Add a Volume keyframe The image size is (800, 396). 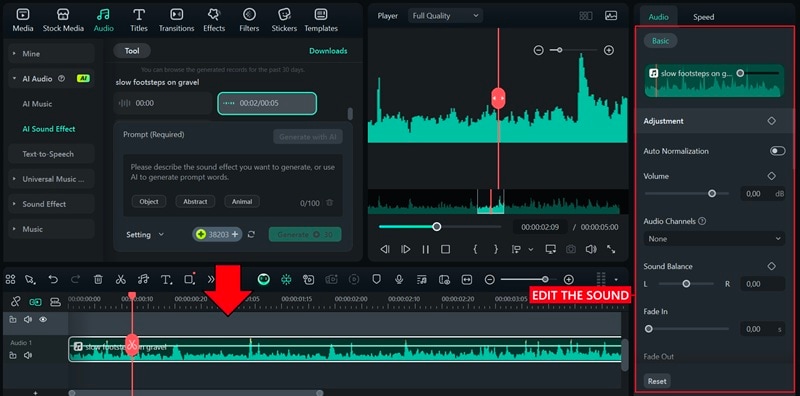pos(771,176)
